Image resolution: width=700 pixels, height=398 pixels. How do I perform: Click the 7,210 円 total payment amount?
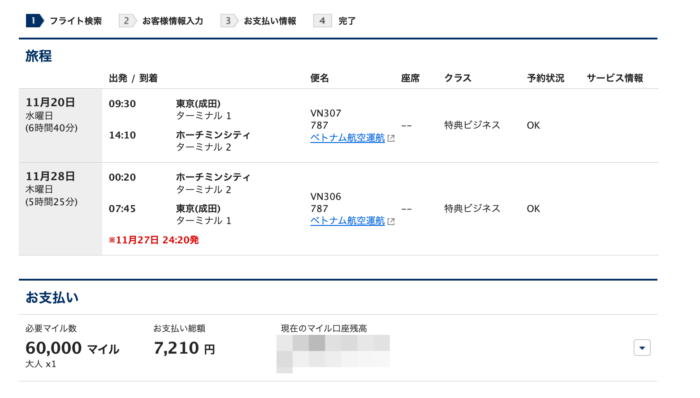tap(184, 348)
